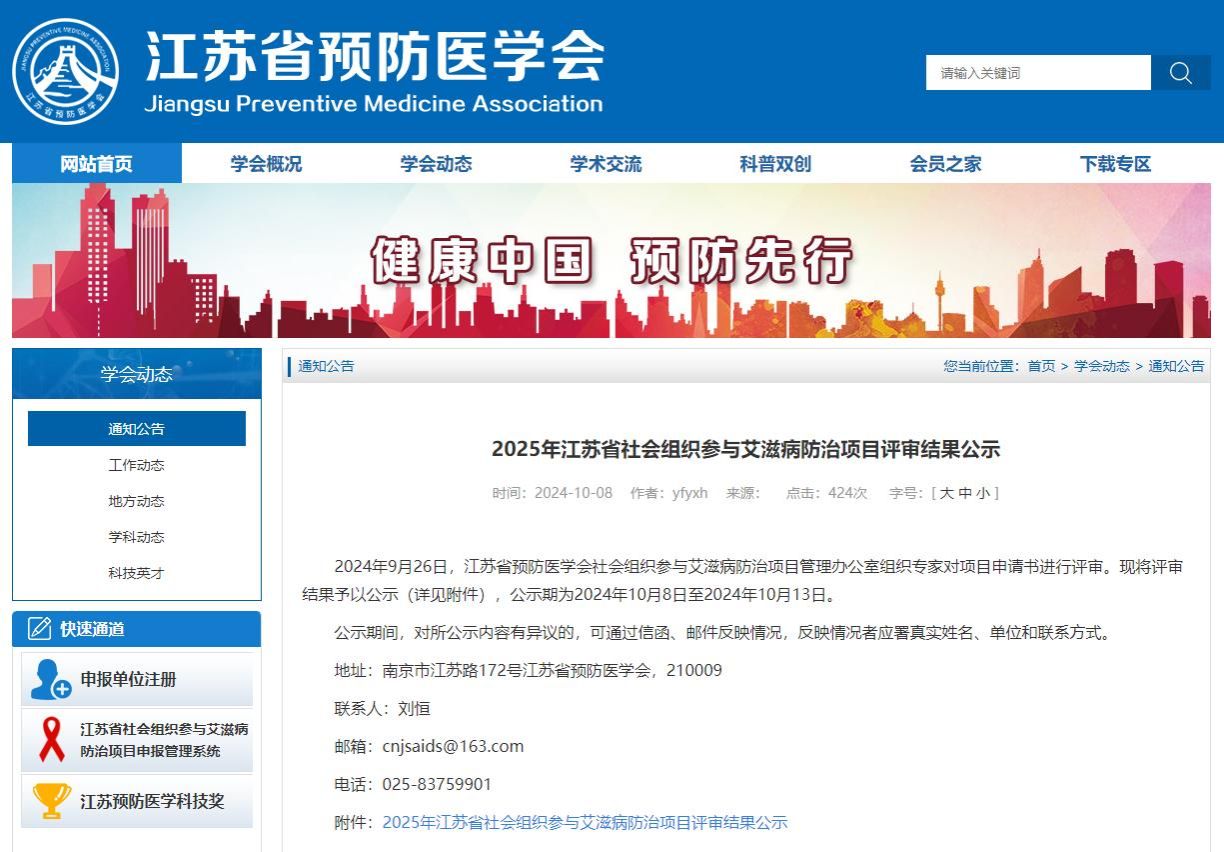Go to 学会动态 in navigation bar
This screenshot has width=1224, height=852.
(436, 164)
